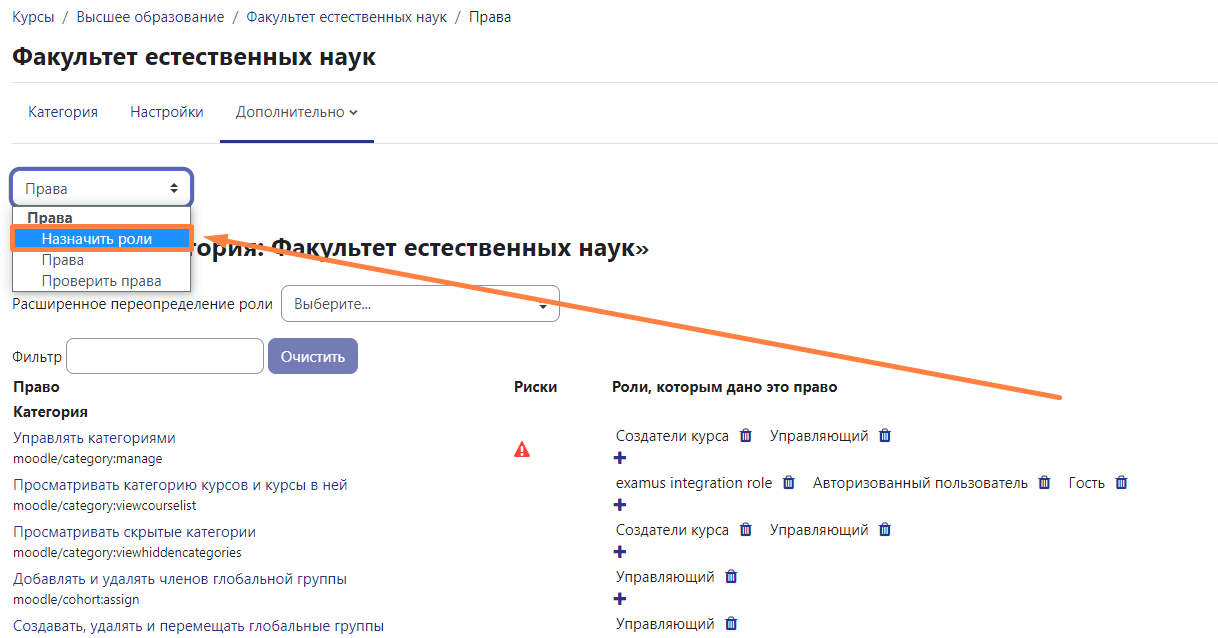Delete Гость role from view category permission
This screenshot has width=1218, height=638.
tap(1121, 483)
